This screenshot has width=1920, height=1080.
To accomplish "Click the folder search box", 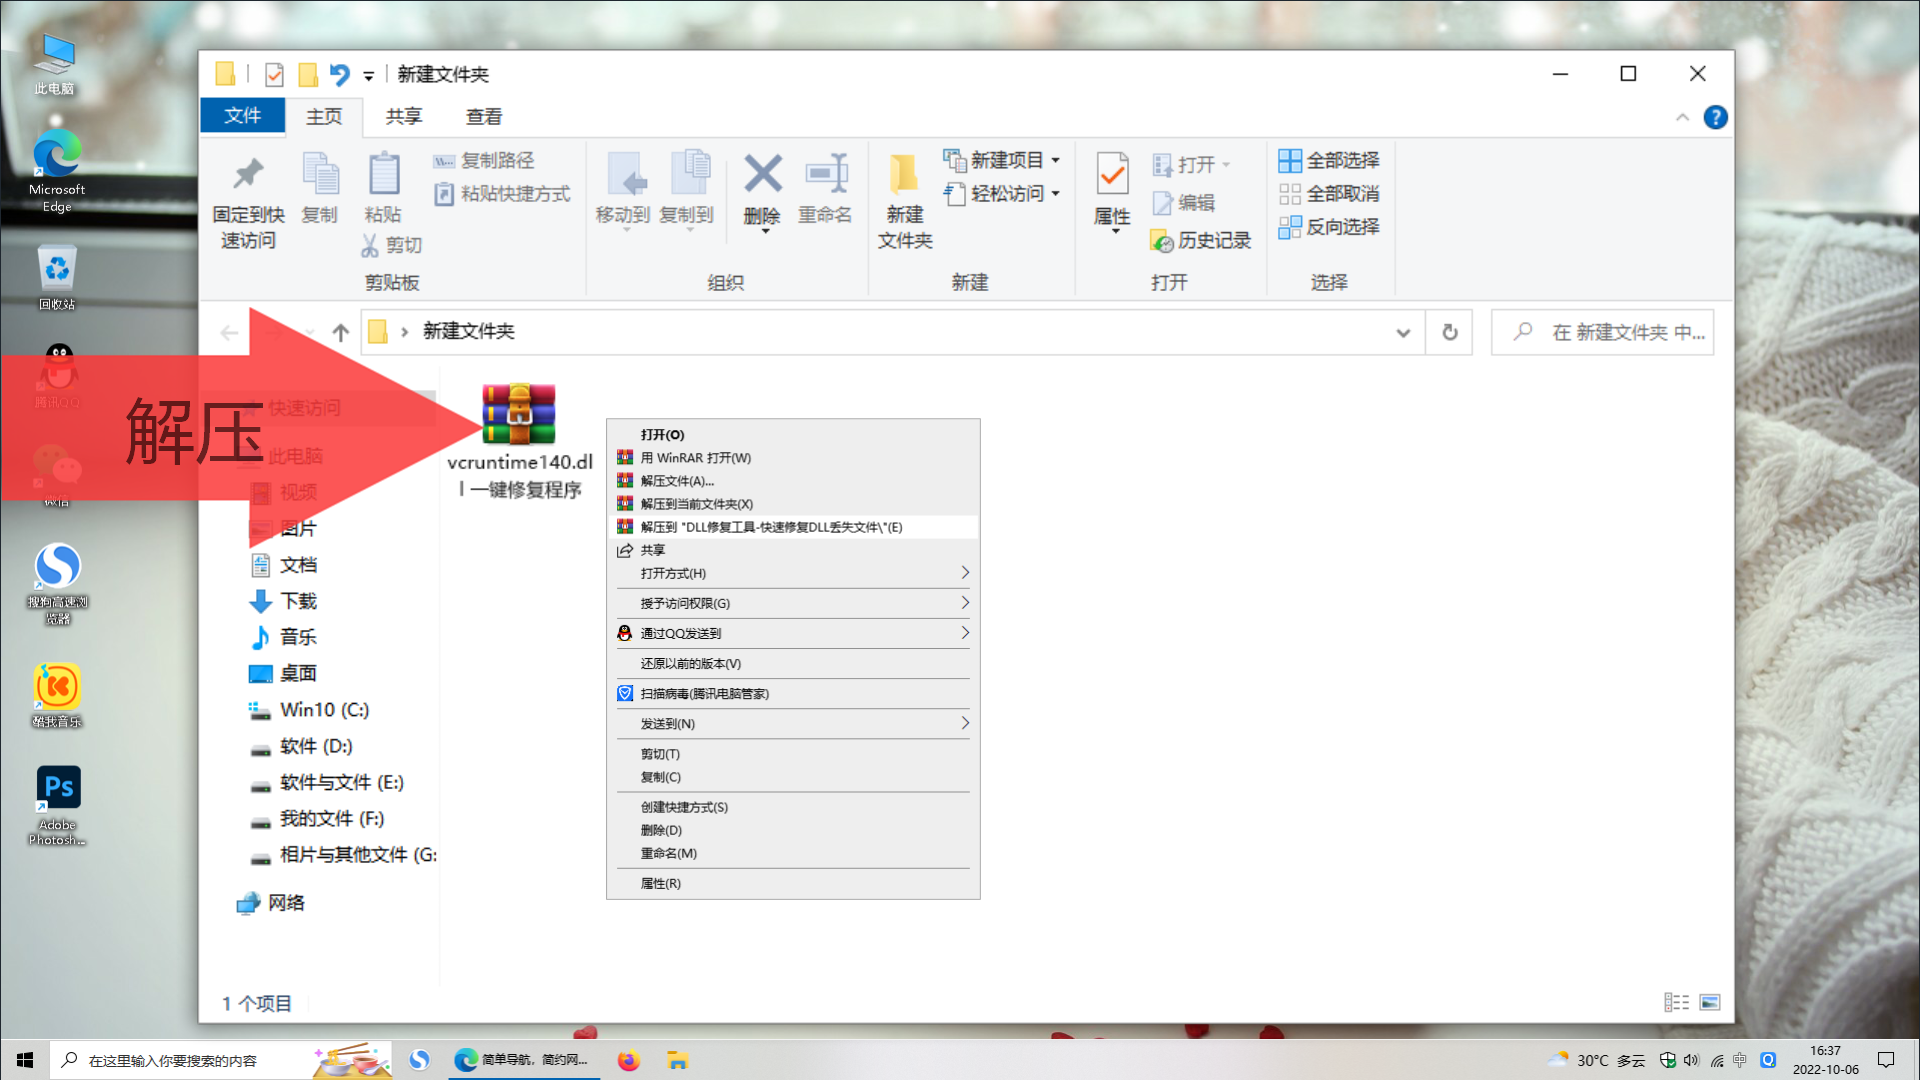I will pos(1603,332).
